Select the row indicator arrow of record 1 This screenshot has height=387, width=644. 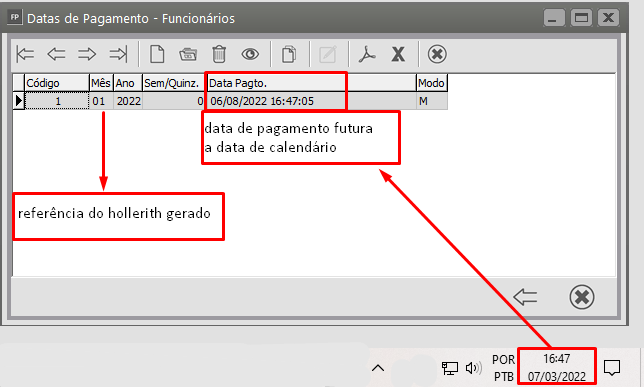click(x=19, y=101)
